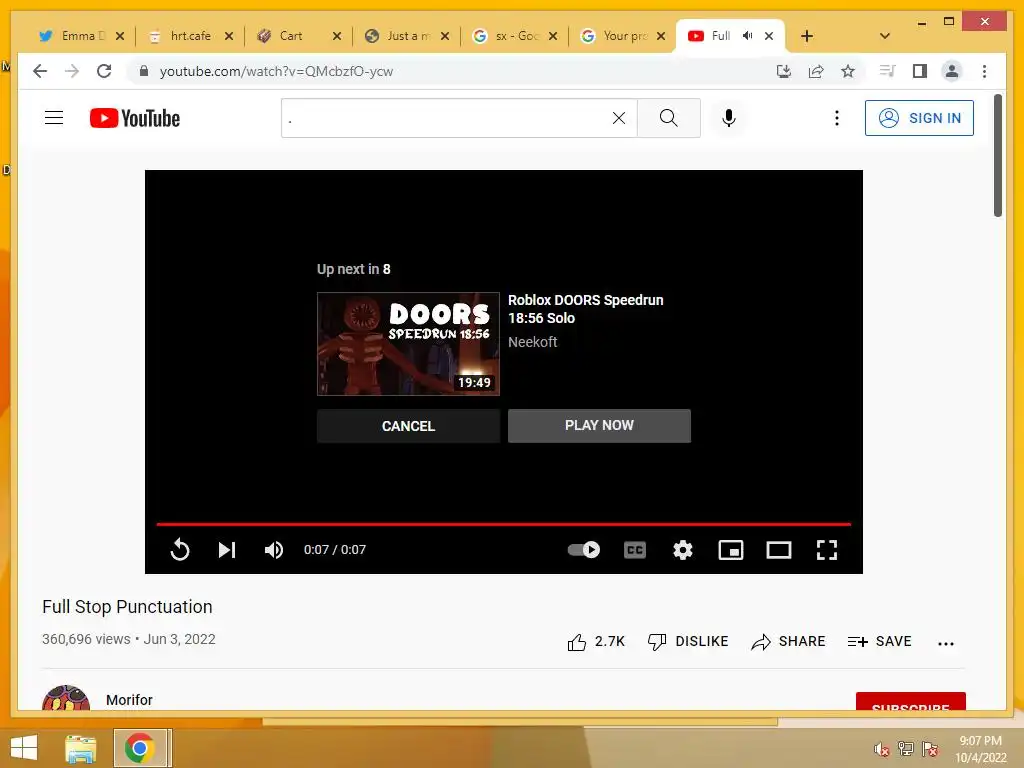Open more actions ellipsis below video
The image size is (1024, 768).
pyautogui.click(x=946, y=643)
